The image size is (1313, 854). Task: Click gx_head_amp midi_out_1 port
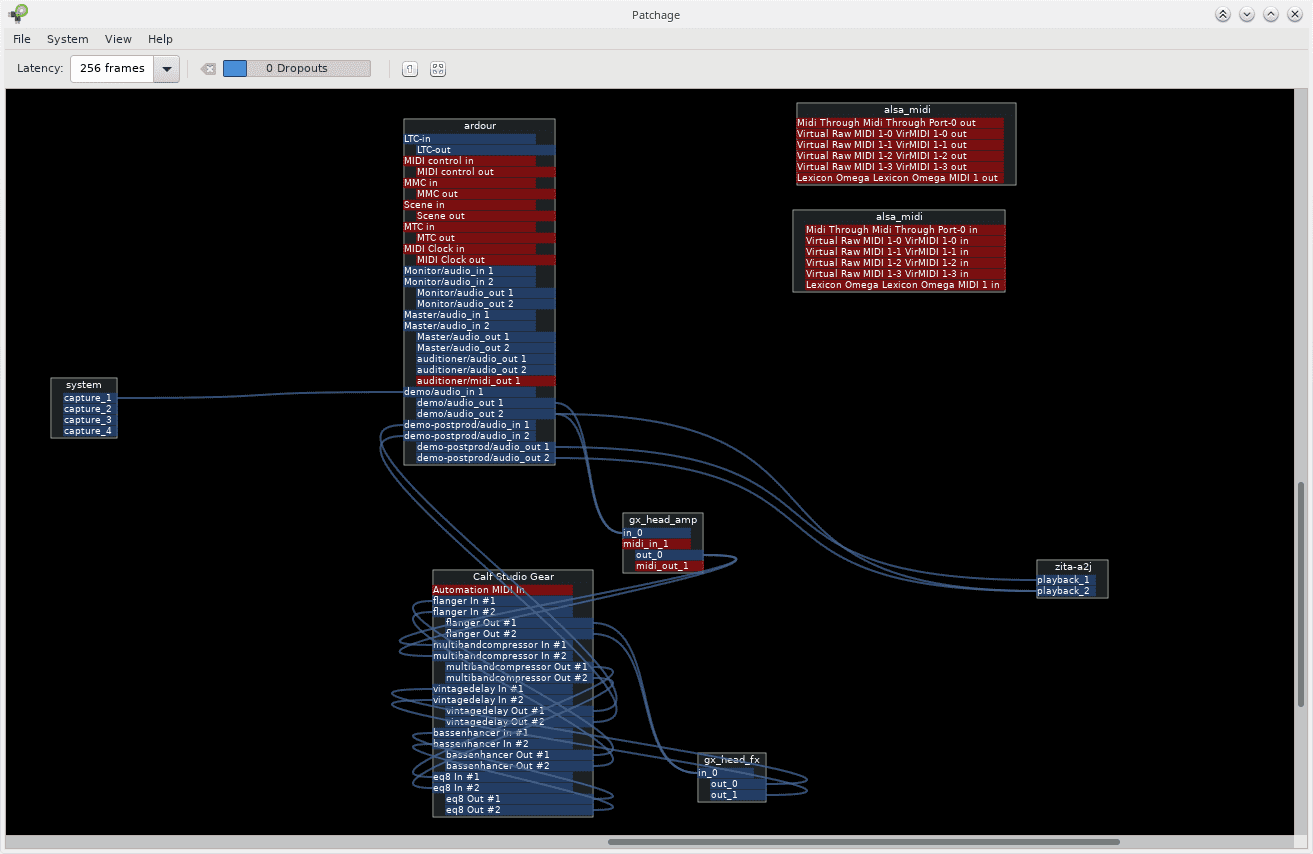coord(669,566)
